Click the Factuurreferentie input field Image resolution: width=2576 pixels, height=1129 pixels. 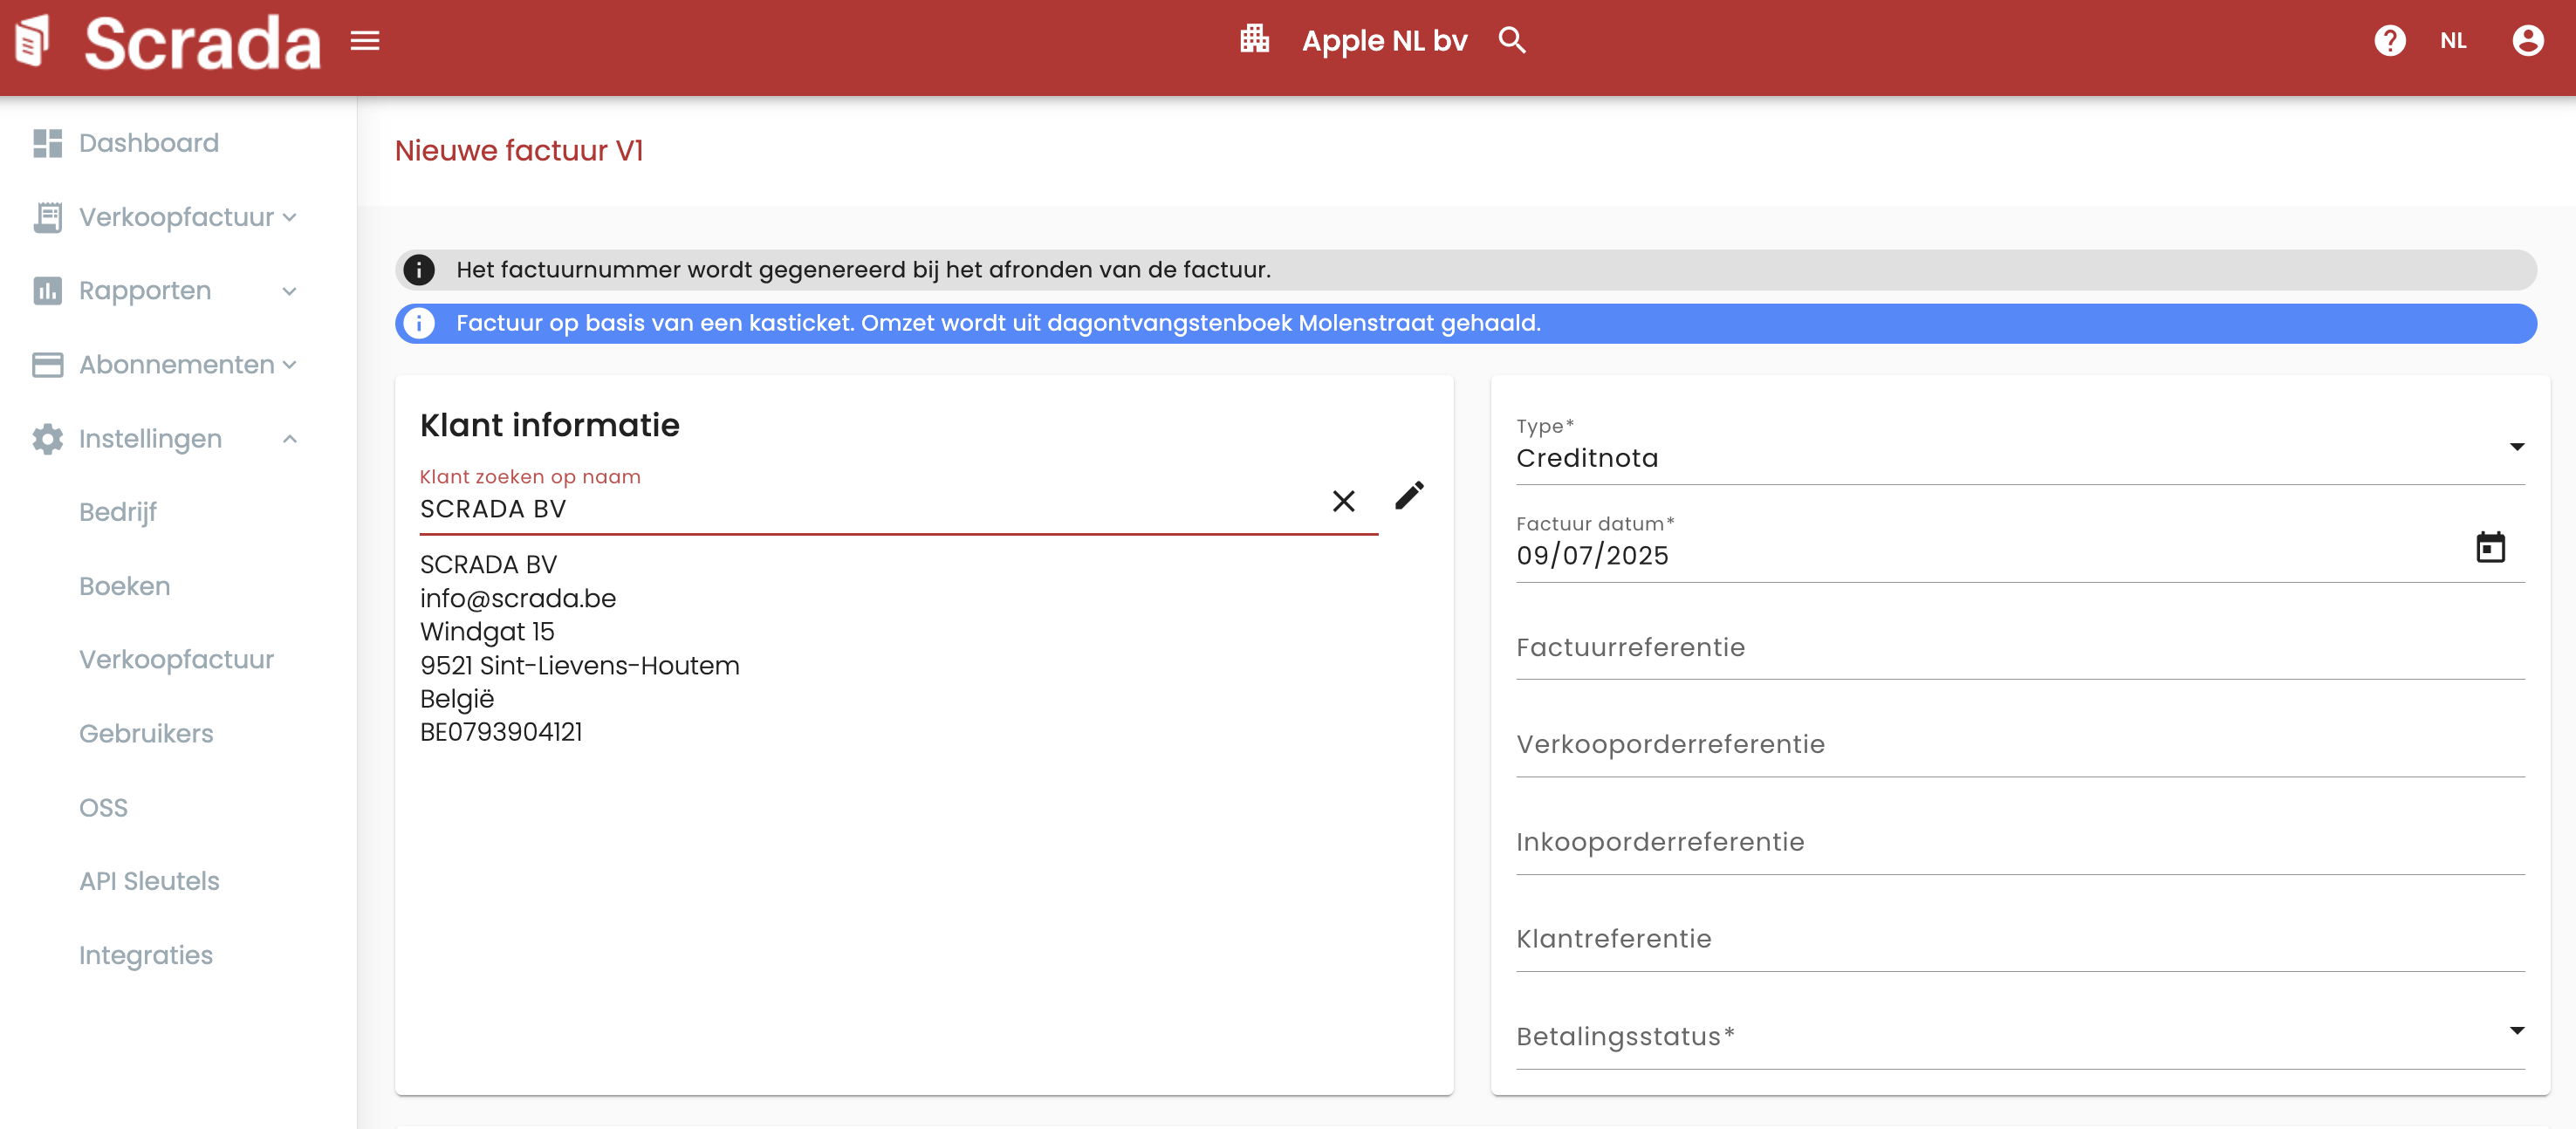pos(2019,648)
